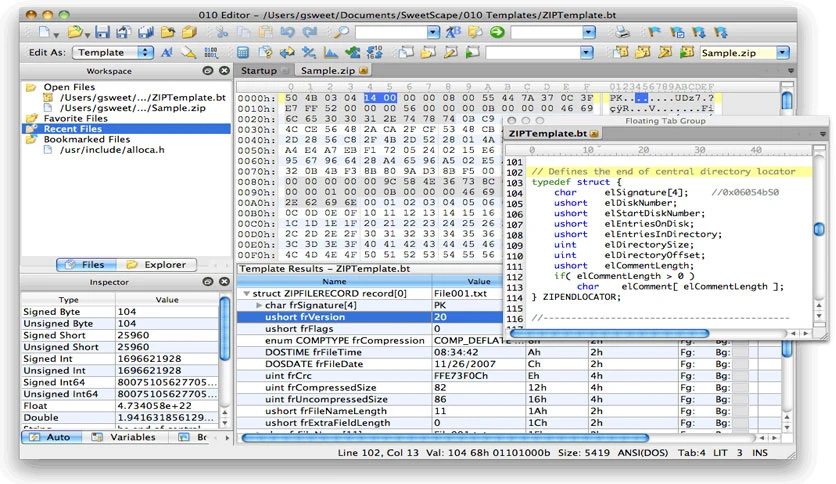Select the Variables tab in Inspector
The image size is (836, 484).
coord(125,437)
